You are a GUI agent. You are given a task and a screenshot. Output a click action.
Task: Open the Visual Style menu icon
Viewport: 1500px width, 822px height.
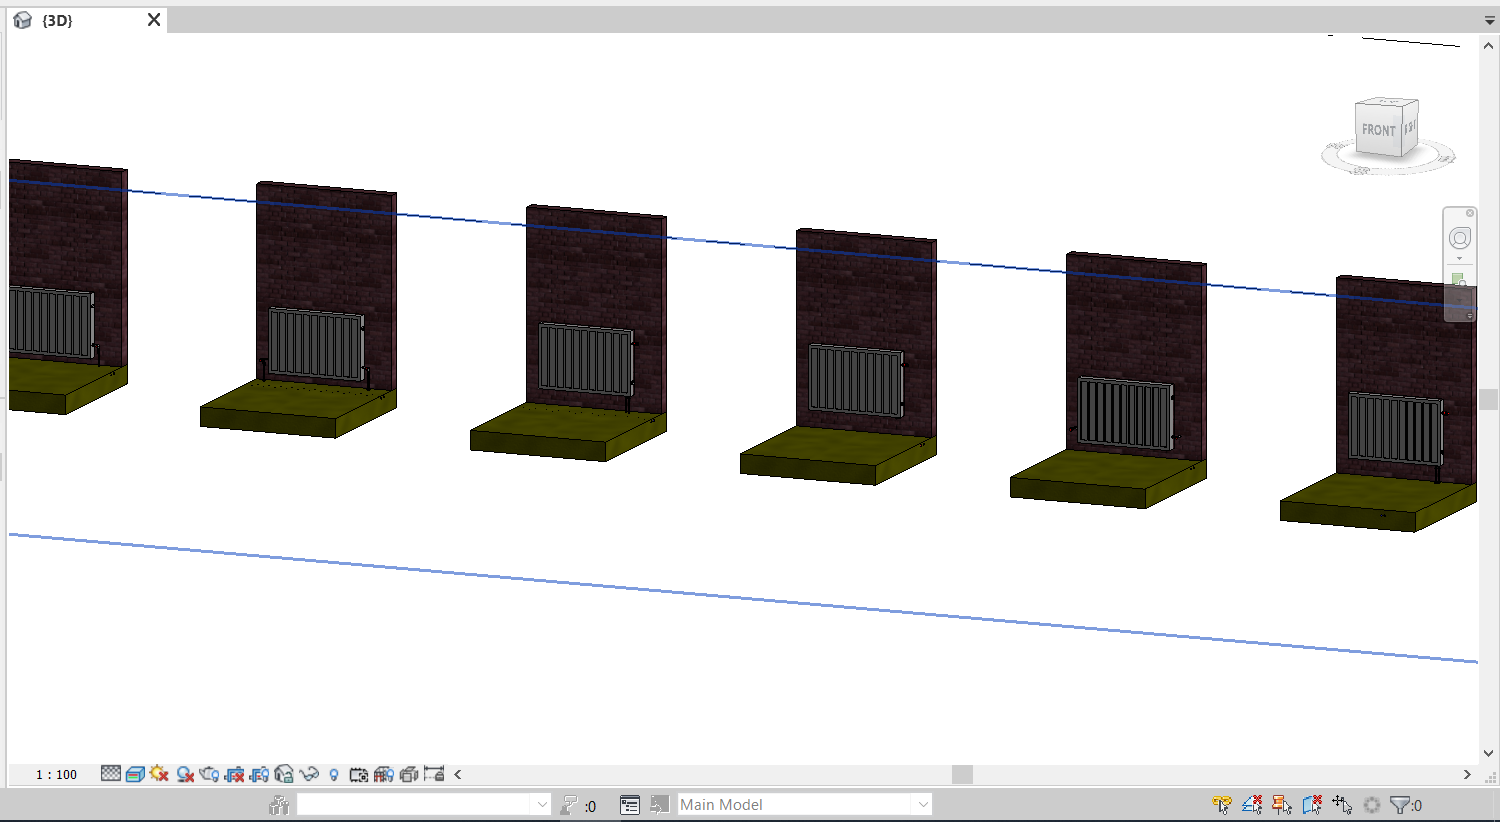[x=135, y=774]
